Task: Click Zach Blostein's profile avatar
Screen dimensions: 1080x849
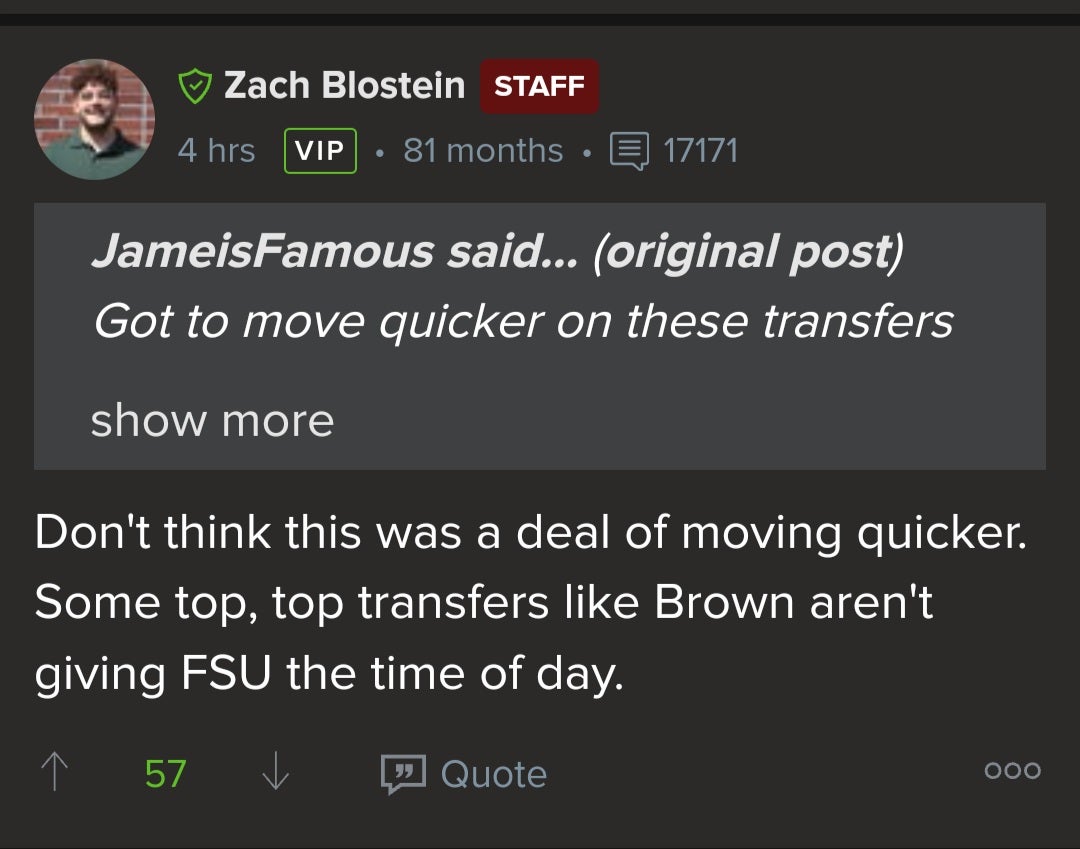Action: tap(94, 119)
